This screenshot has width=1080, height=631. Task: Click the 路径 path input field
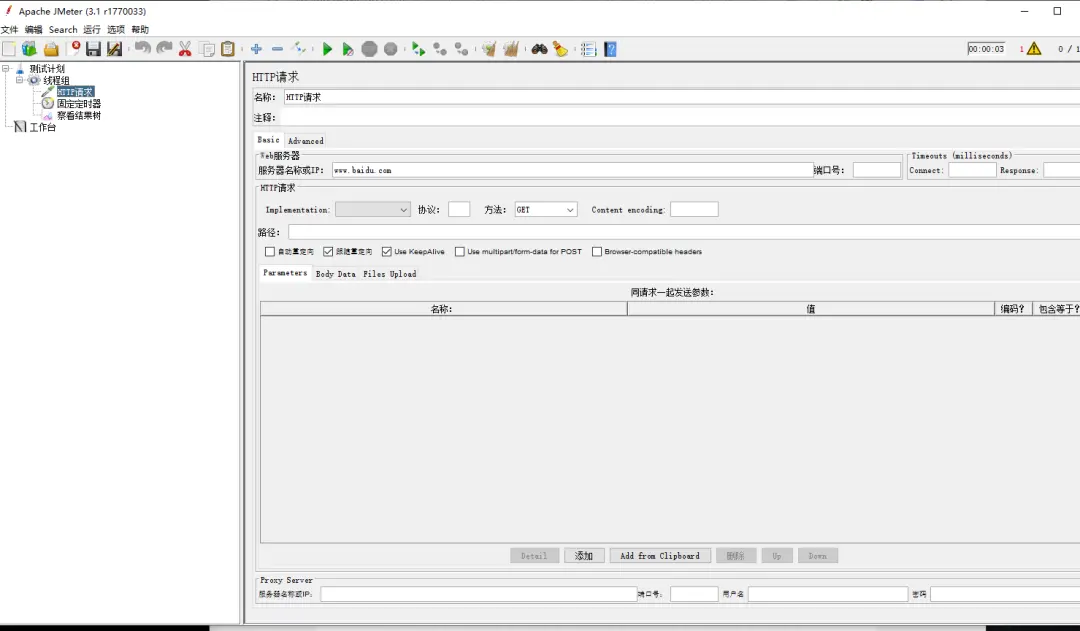tap(683, 232)
